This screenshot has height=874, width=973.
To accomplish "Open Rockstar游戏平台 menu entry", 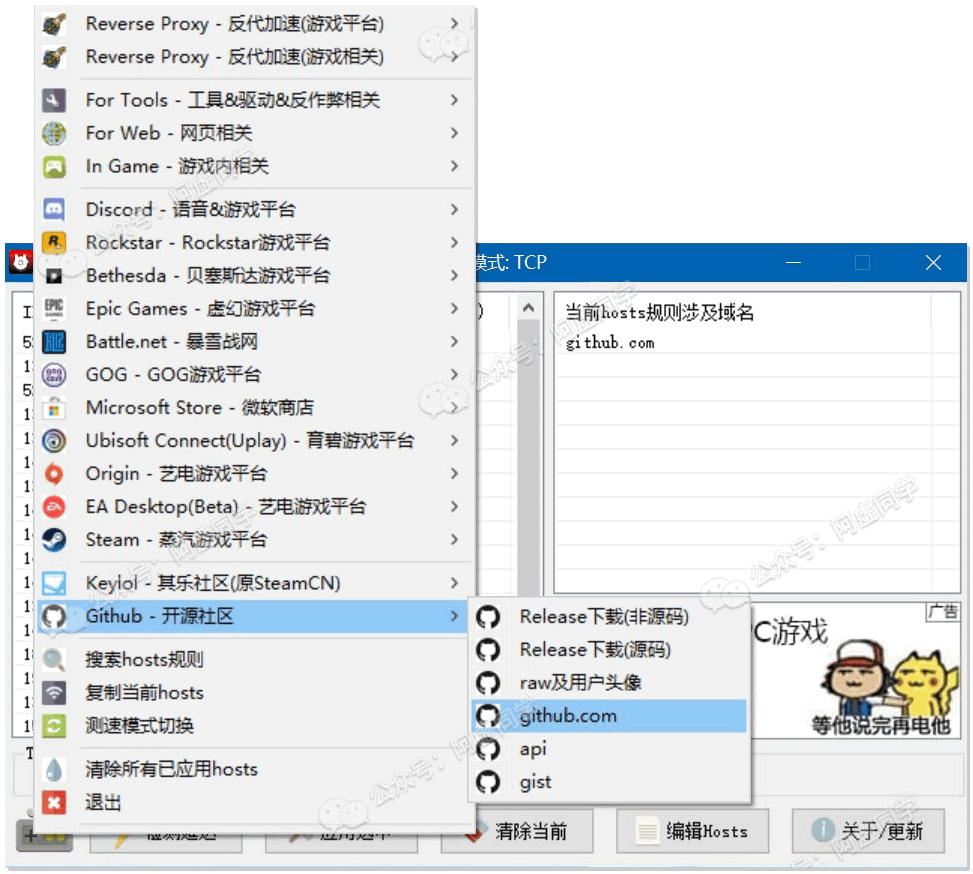I will (x=254, y=243).
